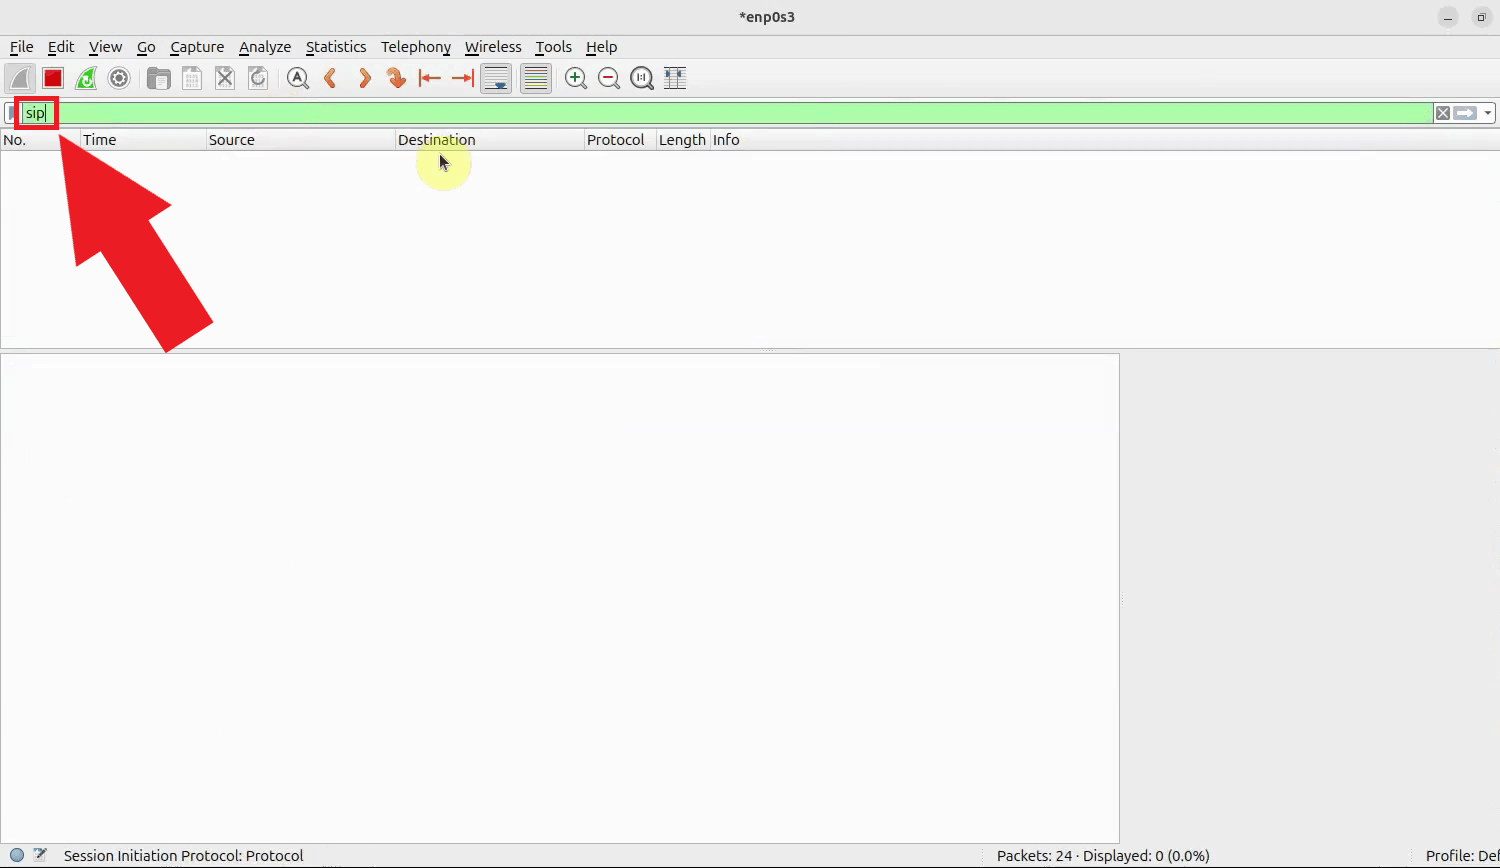Clear the display filter with X
Viewport: 1500px width, 868px height.
click(1443, 113)
